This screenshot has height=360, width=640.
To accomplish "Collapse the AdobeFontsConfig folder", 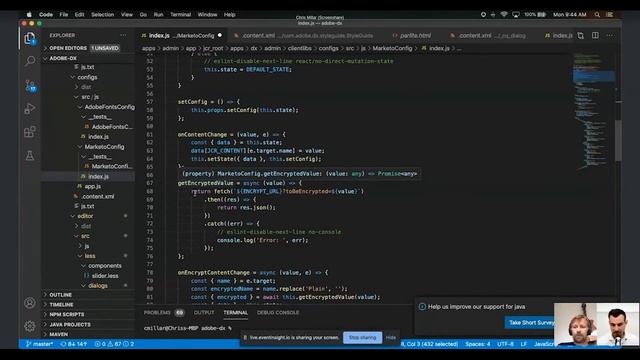I will [x=109, y=107].
